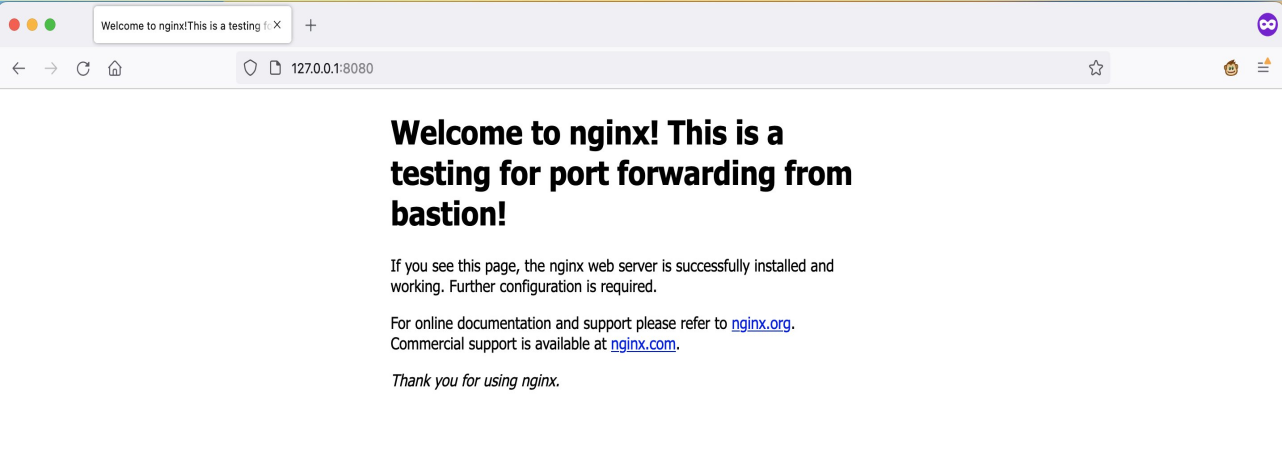Click the 'Thank you for using nginx' text
Viewport: 1282px width, 454px height.
tap(475, 381)
